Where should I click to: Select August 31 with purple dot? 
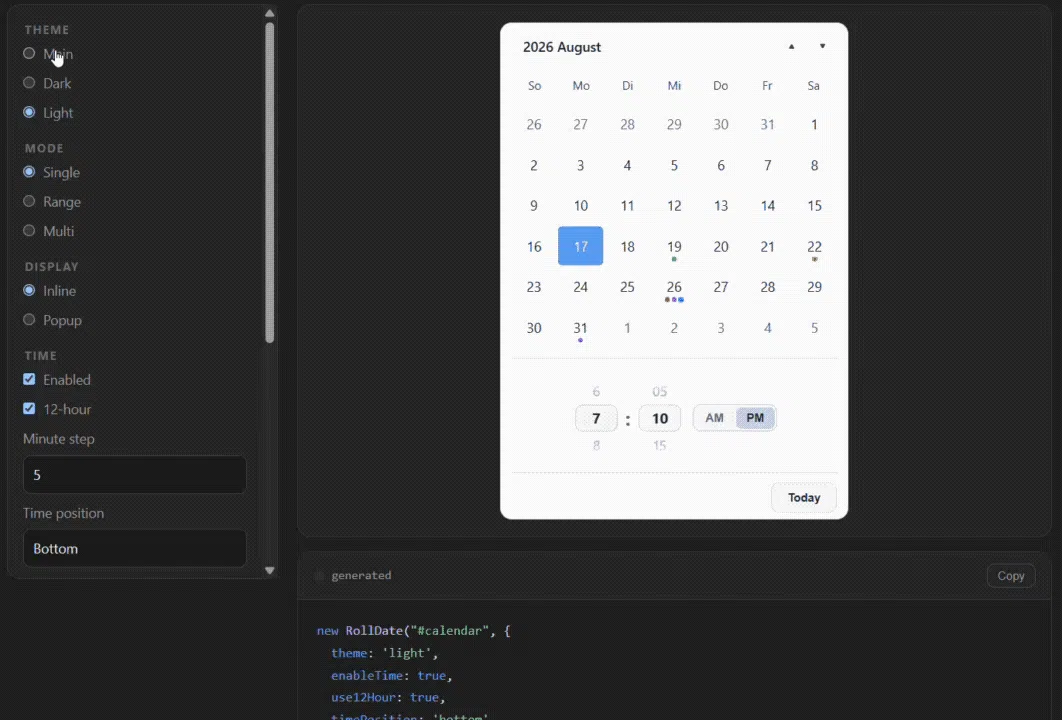pos(580,328)
